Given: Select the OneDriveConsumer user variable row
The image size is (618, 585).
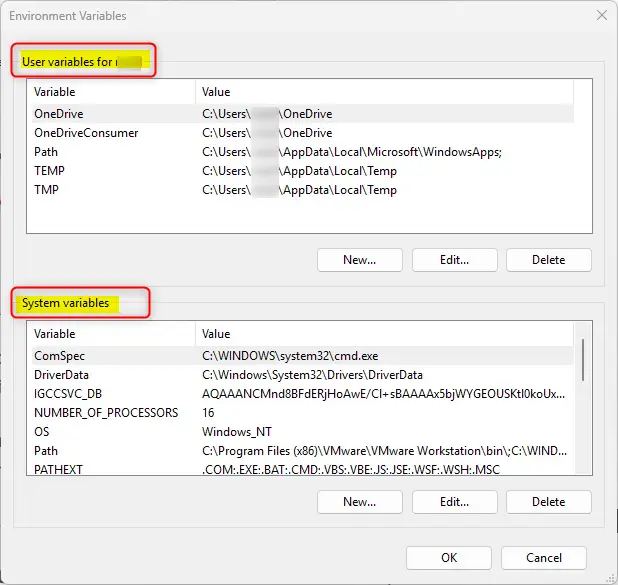Looking at the screenshot, I should [302, 133].
